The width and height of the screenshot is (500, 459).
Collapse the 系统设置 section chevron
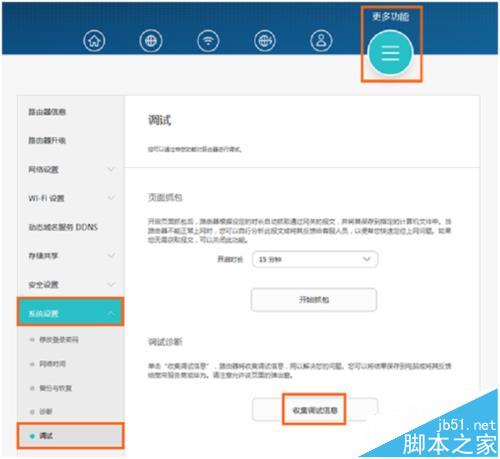click(111, 313)
